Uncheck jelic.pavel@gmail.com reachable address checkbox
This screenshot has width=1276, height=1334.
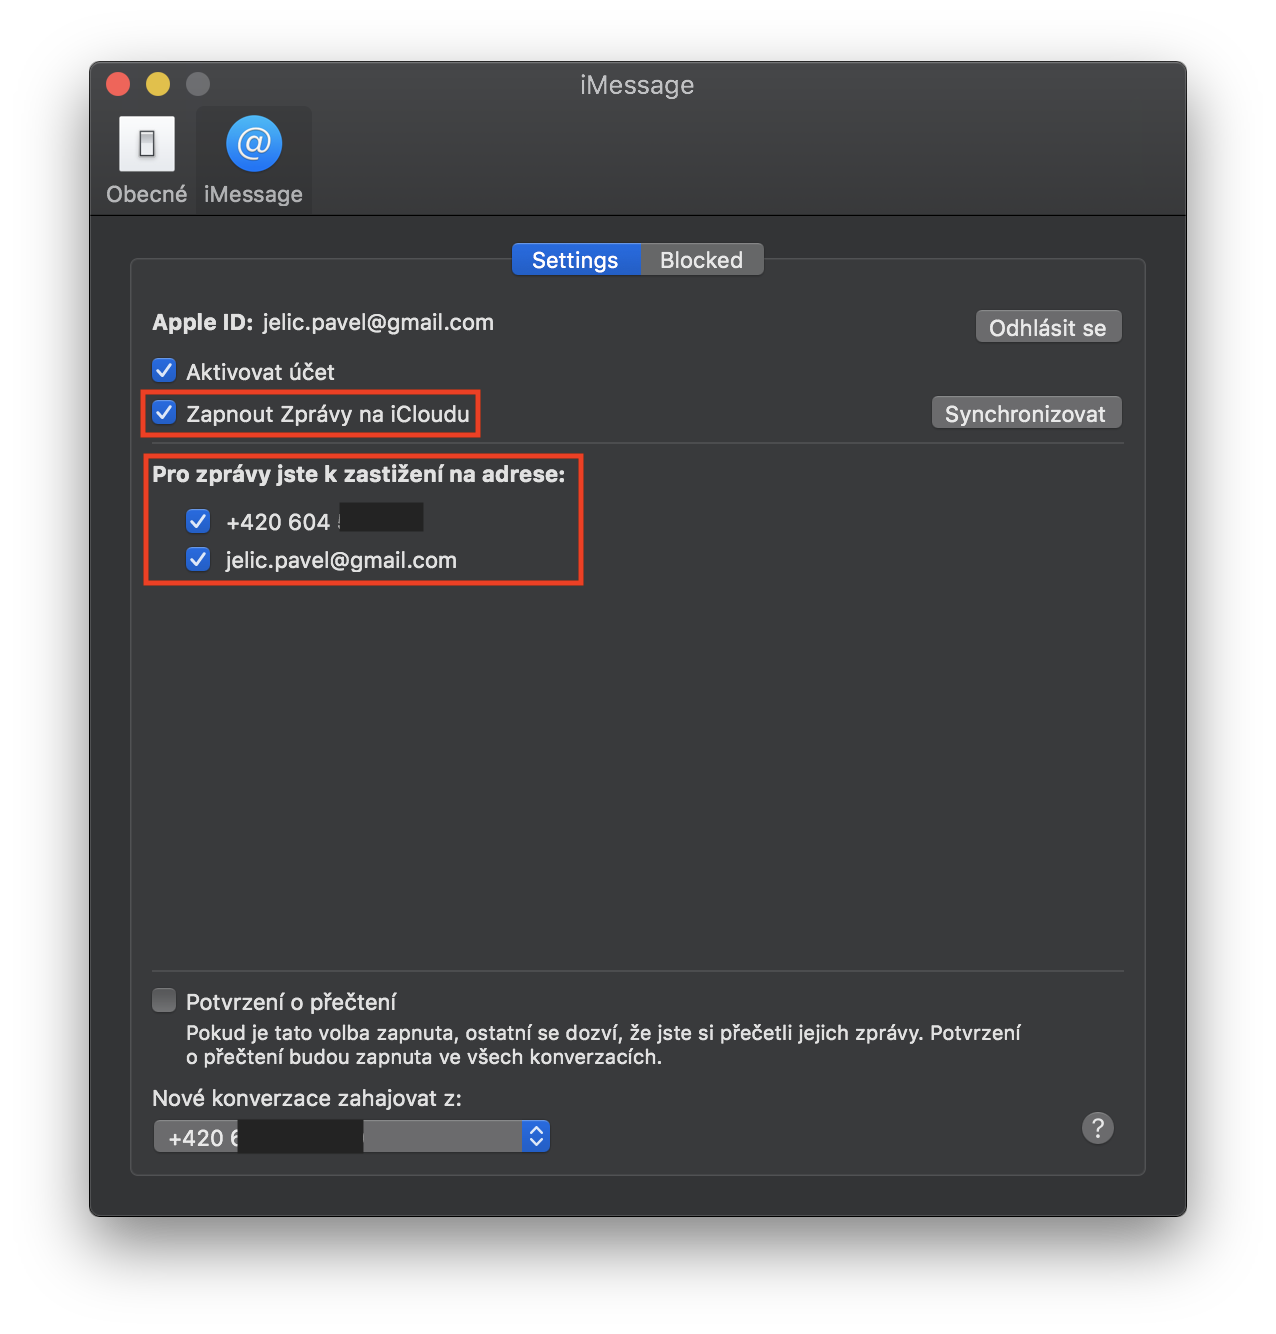pos(198,559)
